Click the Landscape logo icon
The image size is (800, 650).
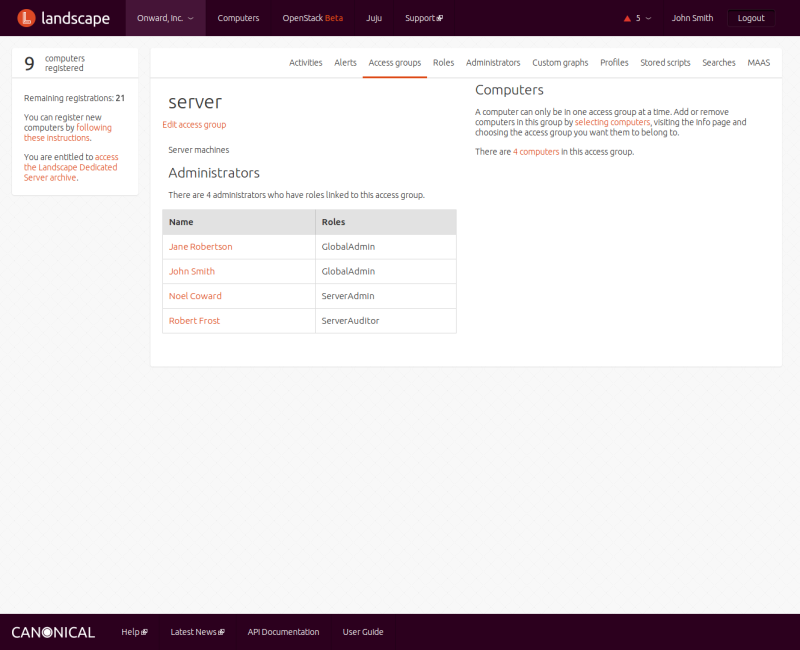[x=27, y=18]
